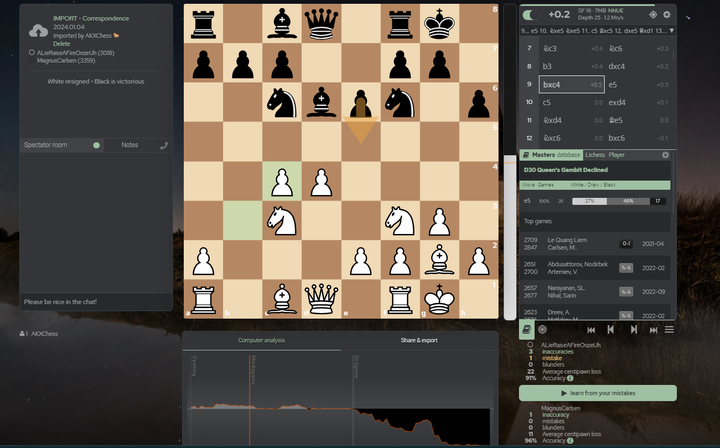Open the Share & export tab
The width and height of the screenshot is (720, 448).
click(x=419, y=340)
